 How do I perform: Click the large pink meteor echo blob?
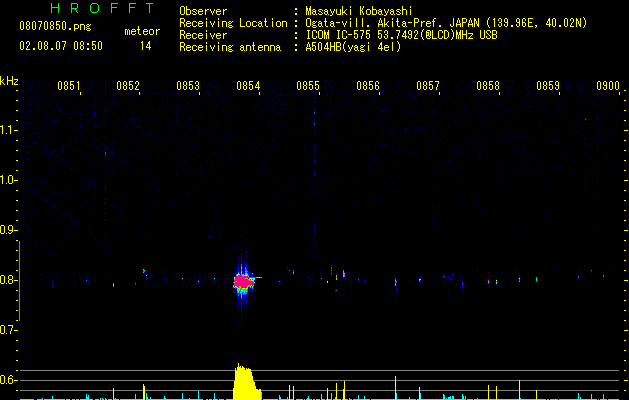tap(243, 282)
